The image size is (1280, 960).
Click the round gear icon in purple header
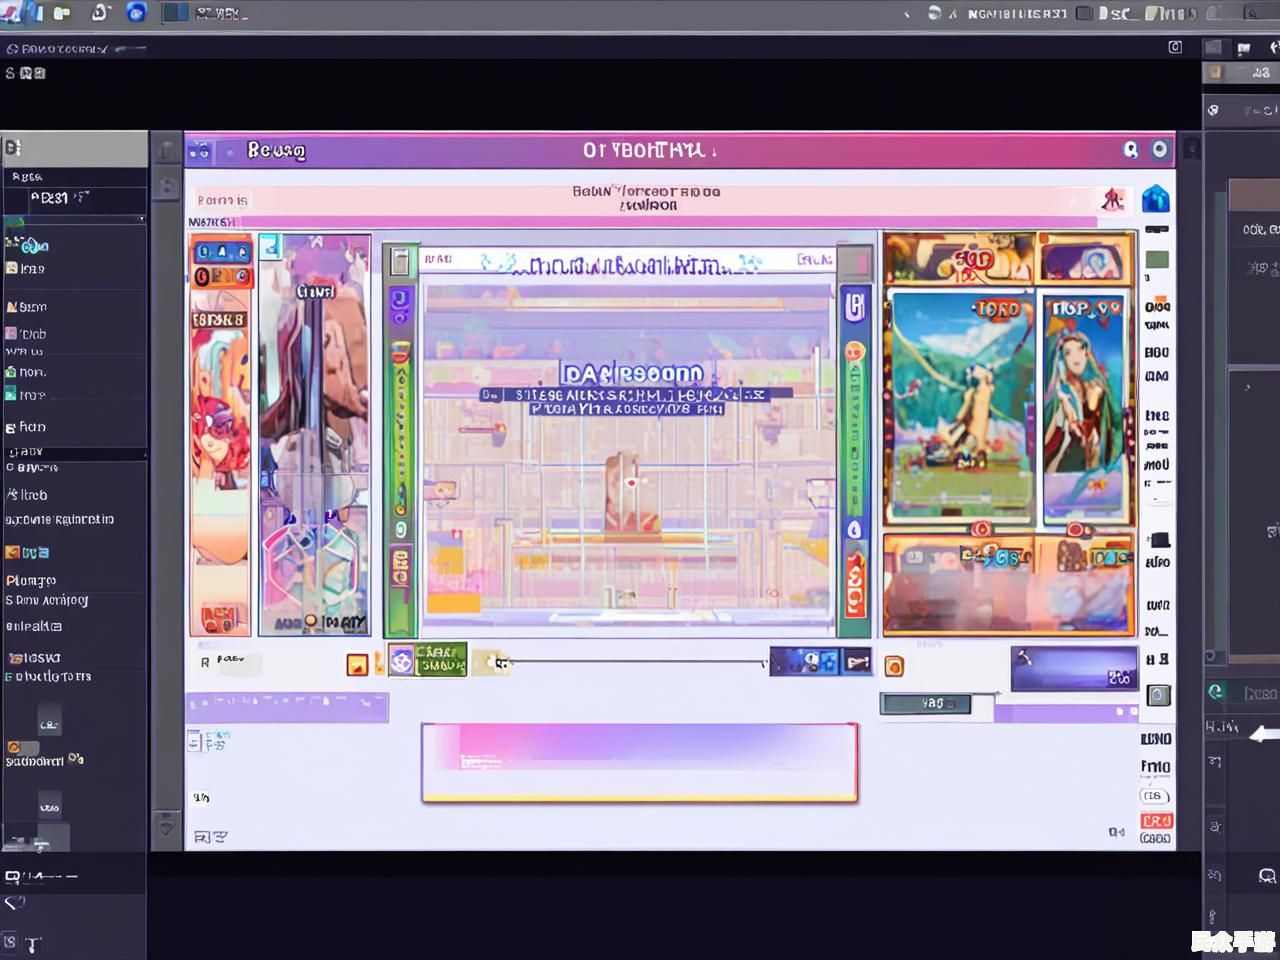coord(1159,150)
